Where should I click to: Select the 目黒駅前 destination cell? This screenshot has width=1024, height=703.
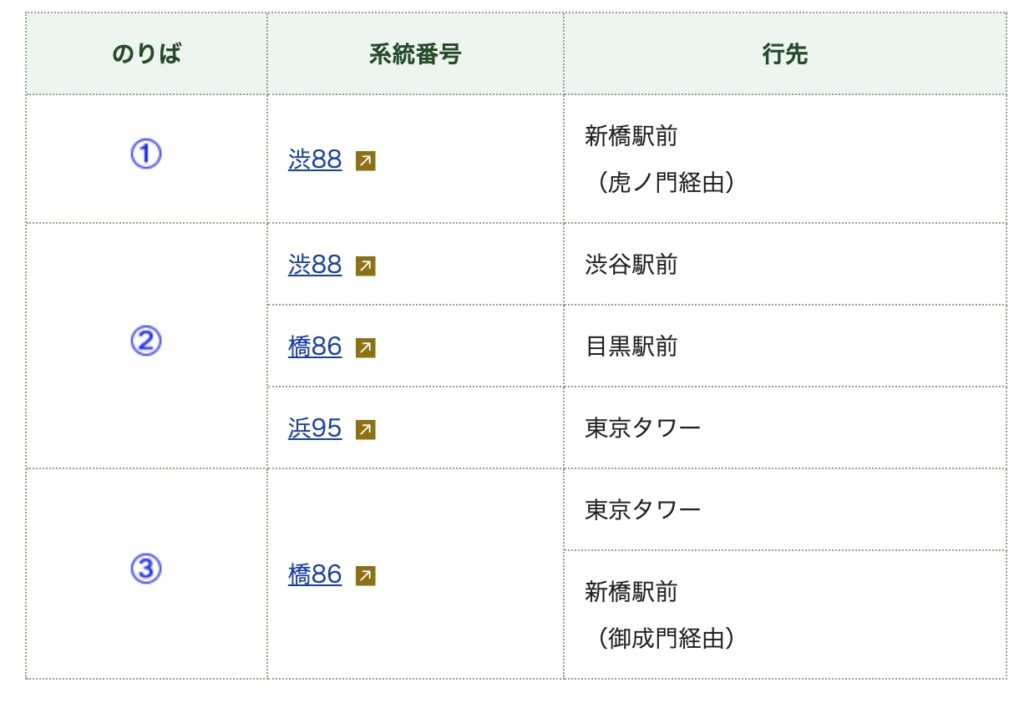pyautogui.click(x=785, y=346)
